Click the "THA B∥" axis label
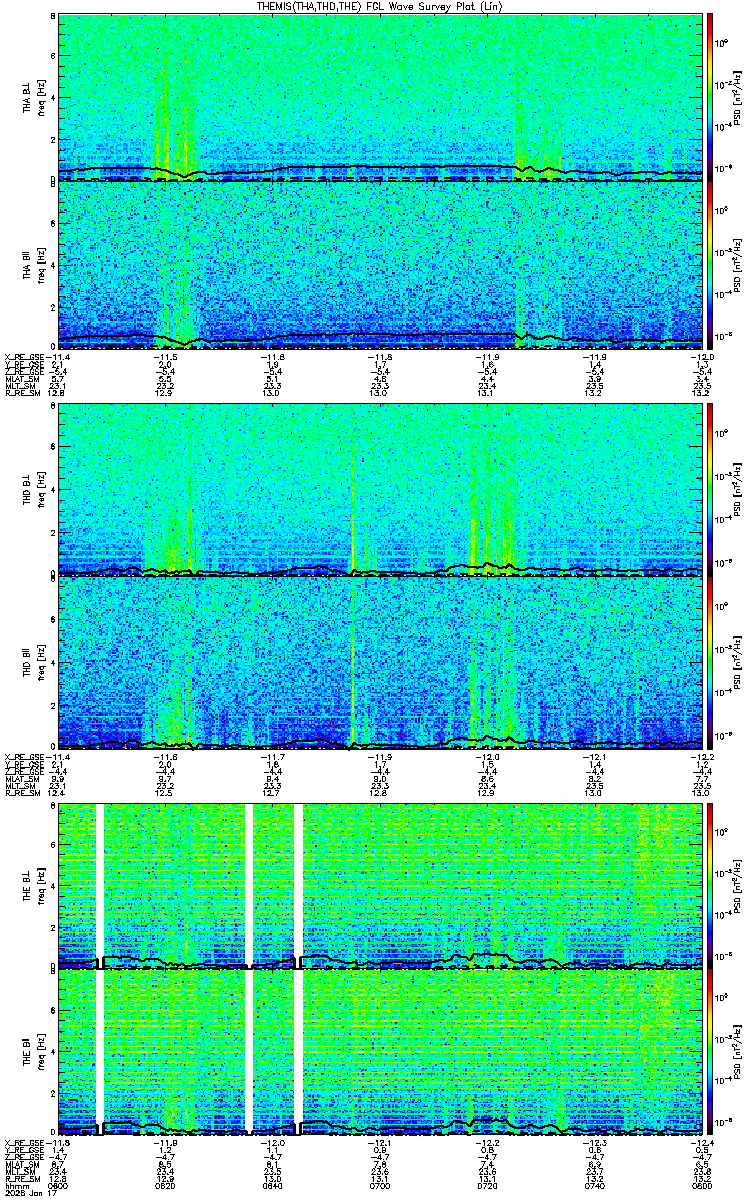Viewport: 750px width, 1200px height. [27, 264]
